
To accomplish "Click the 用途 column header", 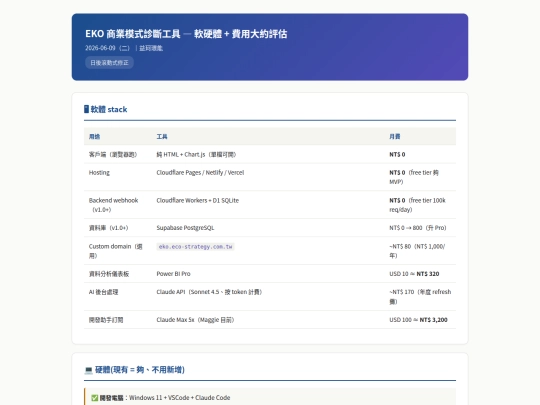I will tap(94, 136).
